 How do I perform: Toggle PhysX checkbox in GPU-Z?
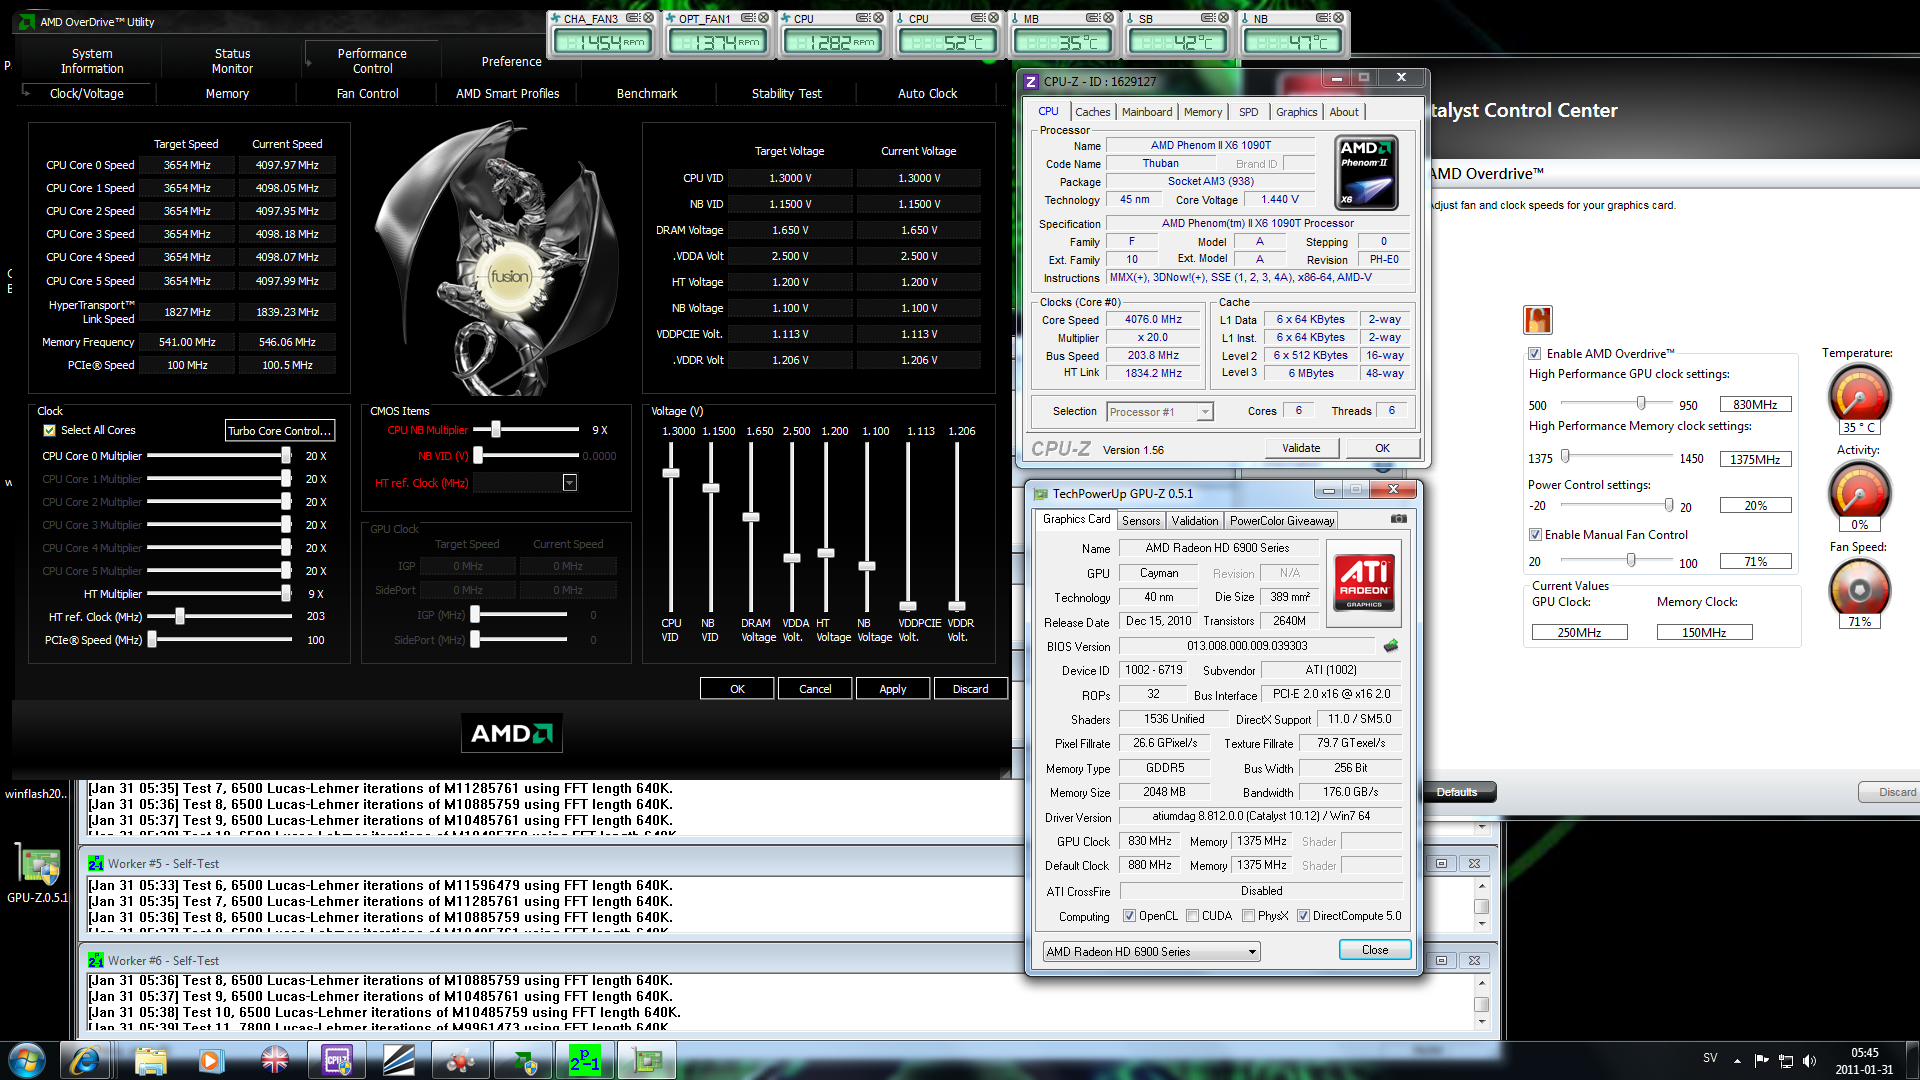1248,916
